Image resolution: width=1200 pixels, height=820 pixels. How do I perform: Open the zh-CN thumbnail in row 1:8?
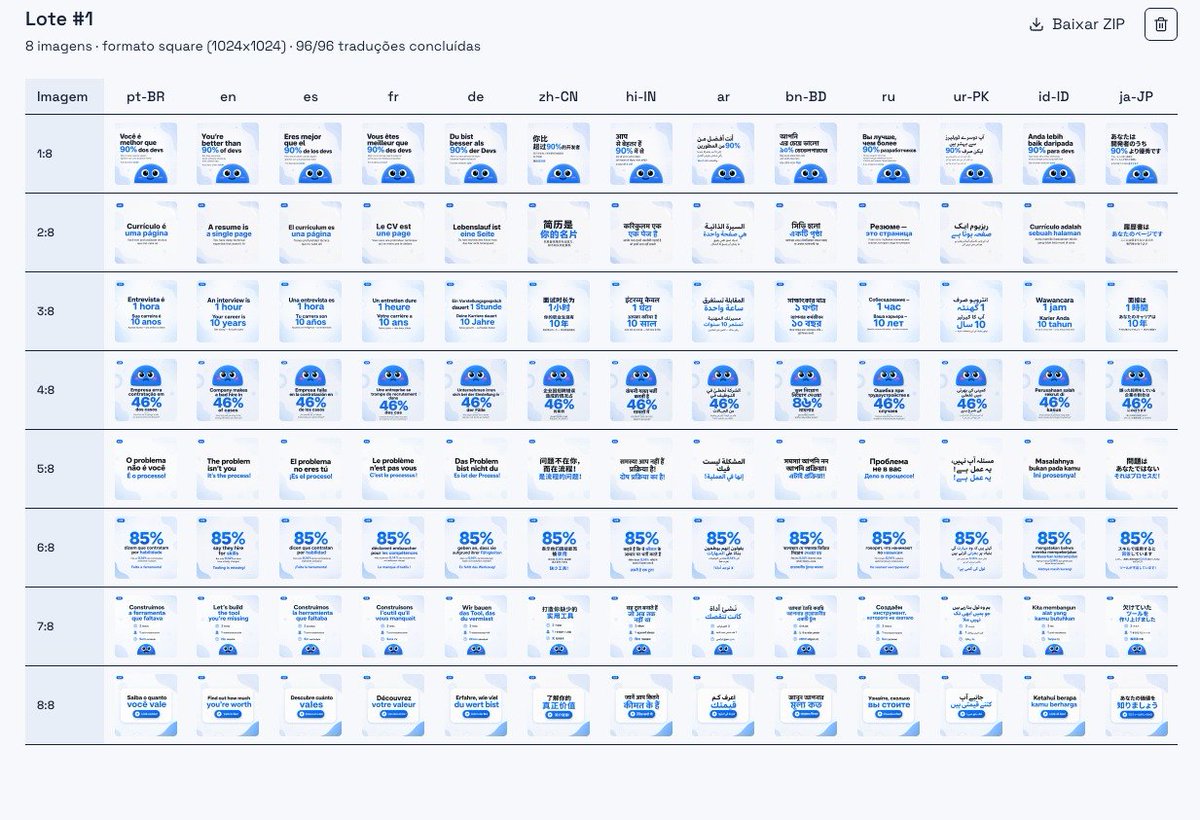559,153
